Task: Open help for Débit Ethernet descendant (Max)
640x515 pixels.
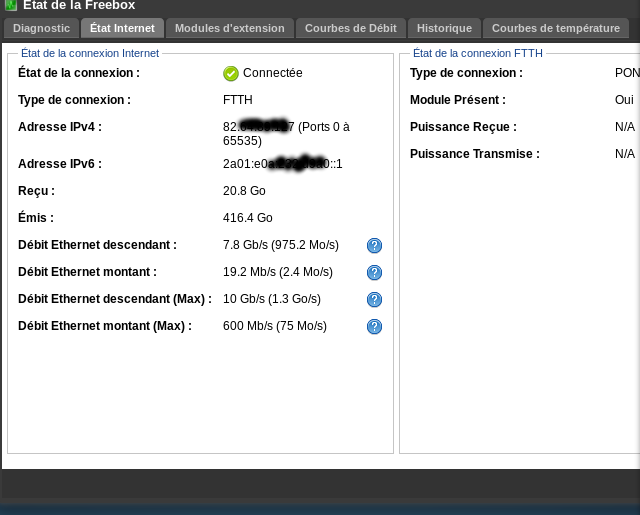Action: point(375,299)
